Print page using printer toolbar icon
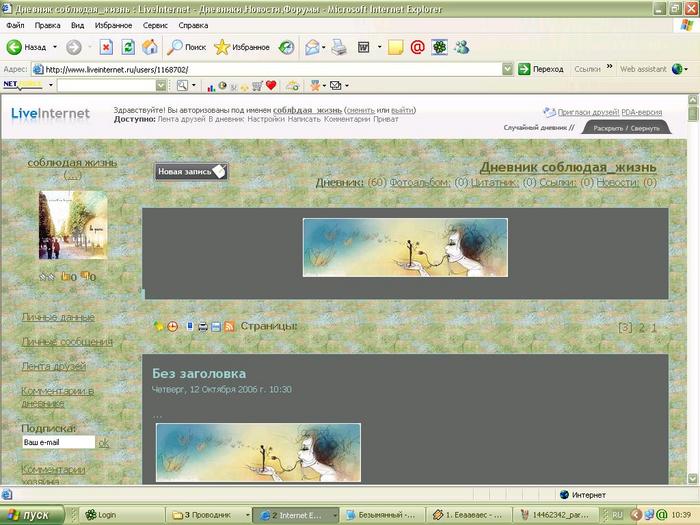 339,47
